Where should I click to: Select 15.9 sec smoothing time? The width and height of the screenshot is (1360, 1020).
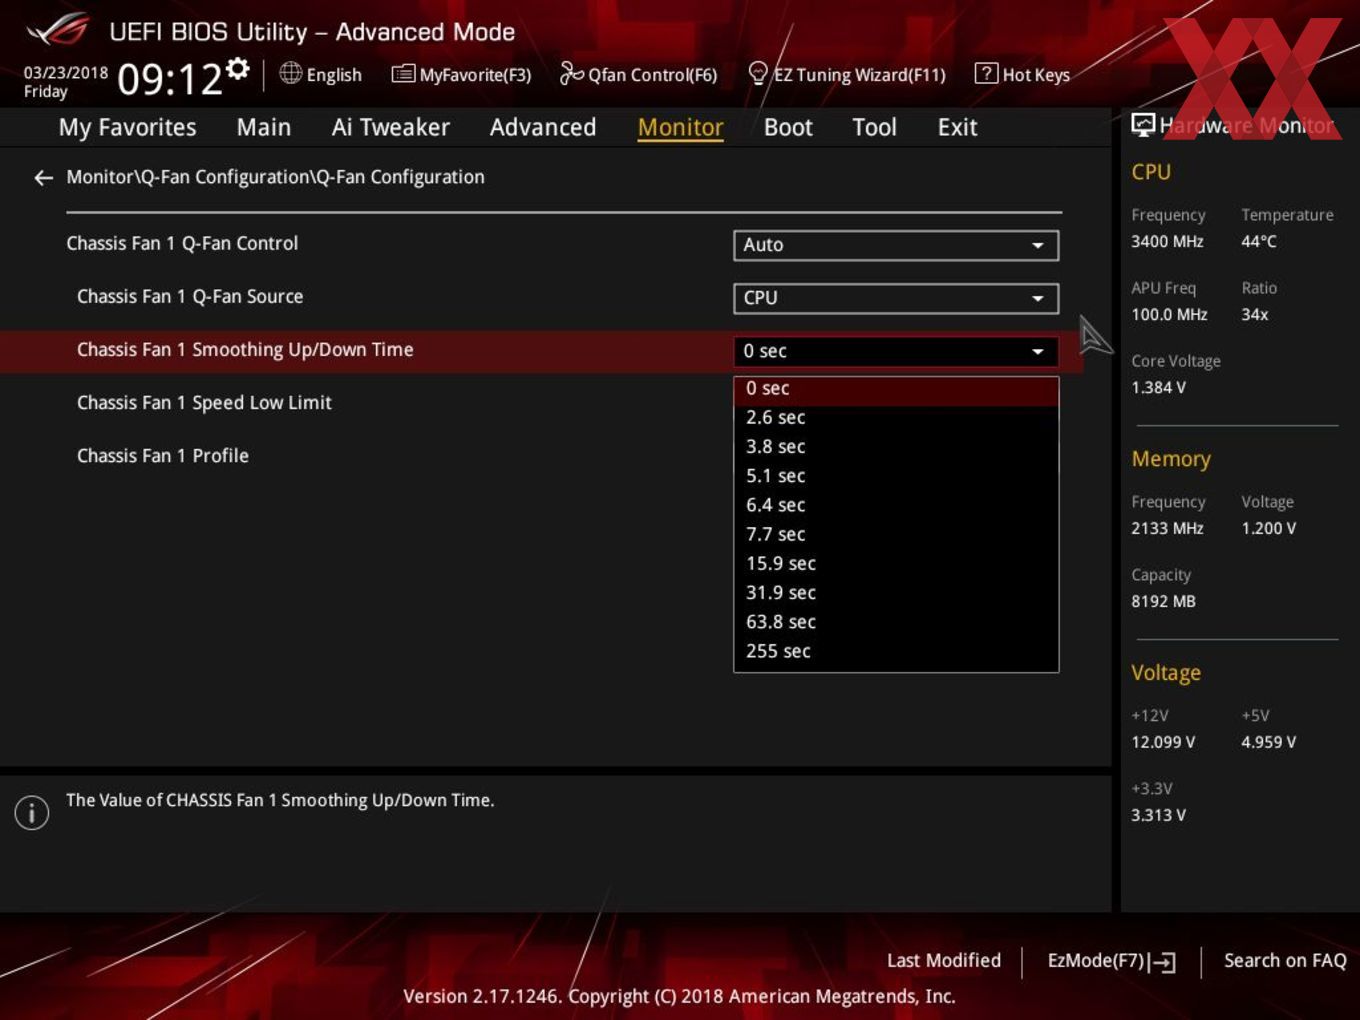click(x=896, y=563)
